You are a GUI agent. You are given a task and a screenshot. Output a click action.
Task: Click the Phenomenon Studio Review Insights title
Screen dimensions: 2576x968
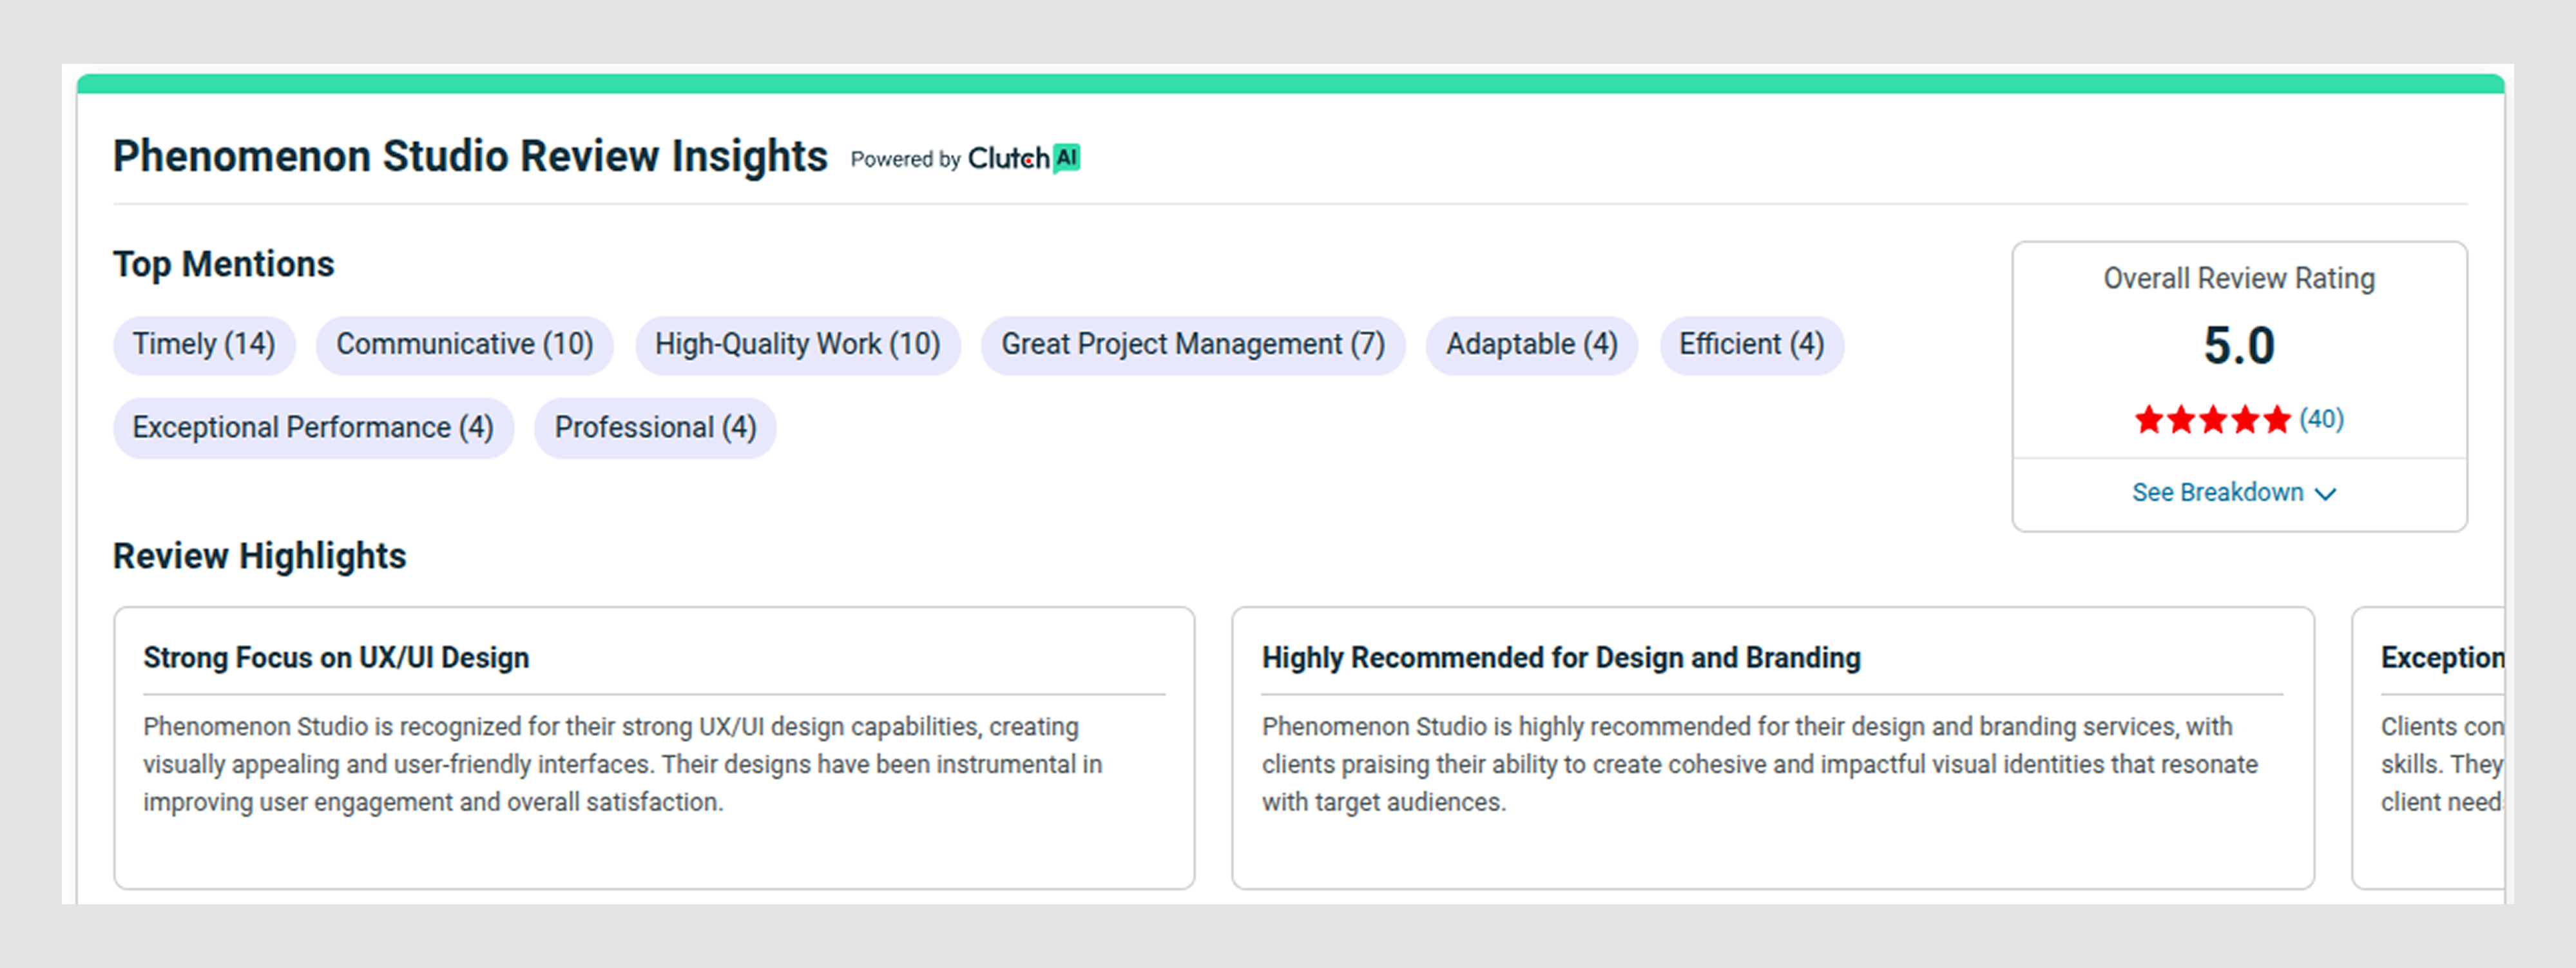coord(470,157)
